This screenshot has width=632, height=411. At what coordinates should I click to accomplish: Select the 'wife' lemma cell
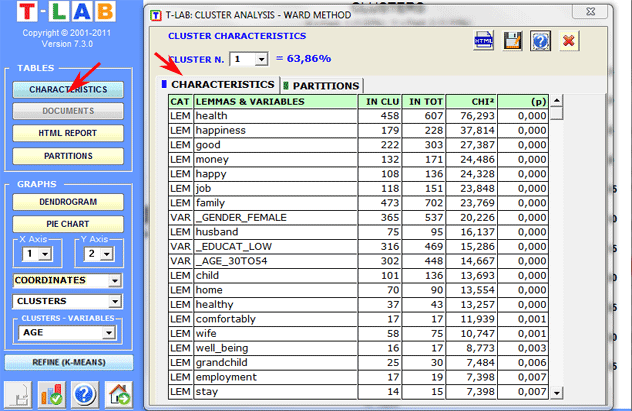coord(276,334)
